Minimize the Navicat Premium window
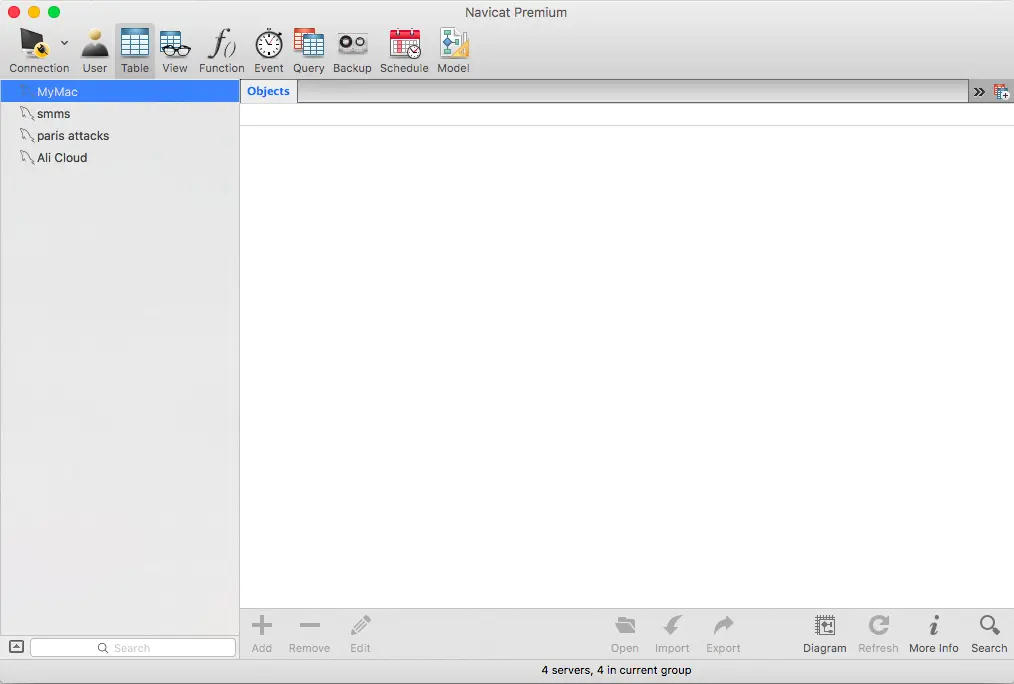This screenshot has width=1014, height=684. click(x=34, y=12)
